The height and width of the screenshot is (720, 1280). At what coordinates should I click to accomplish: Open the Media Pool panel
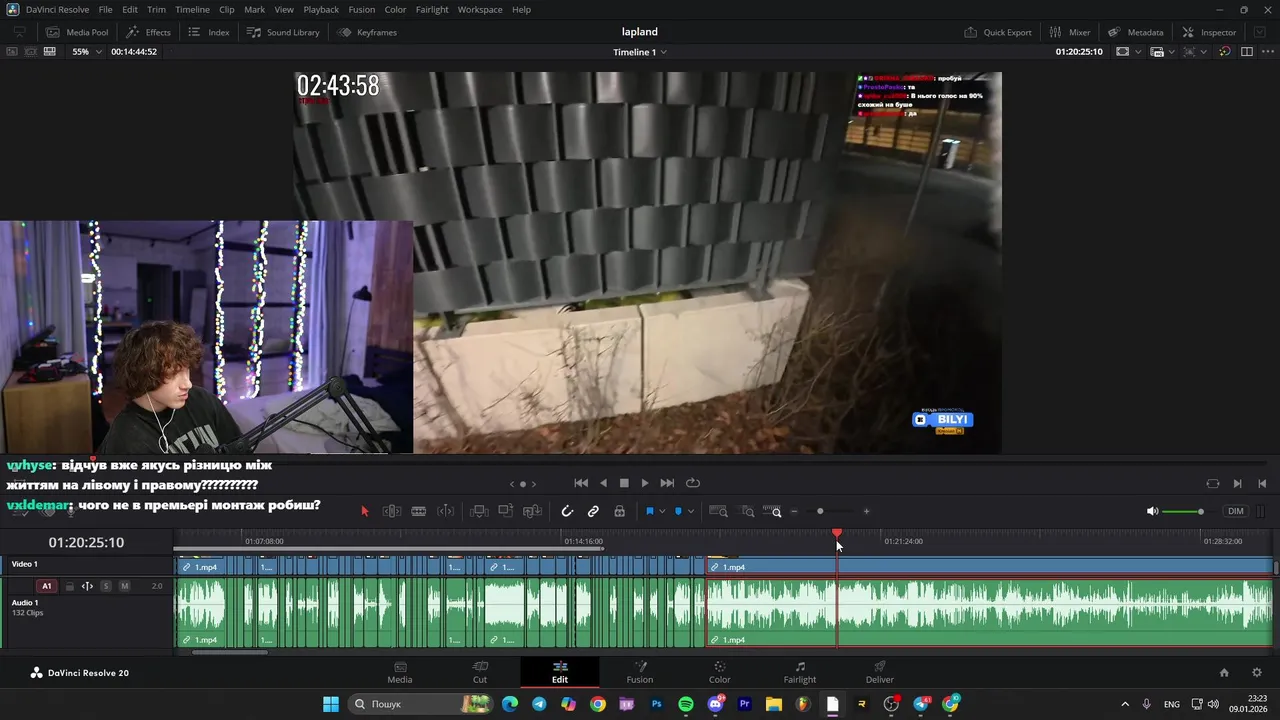(x=76, y=32)
